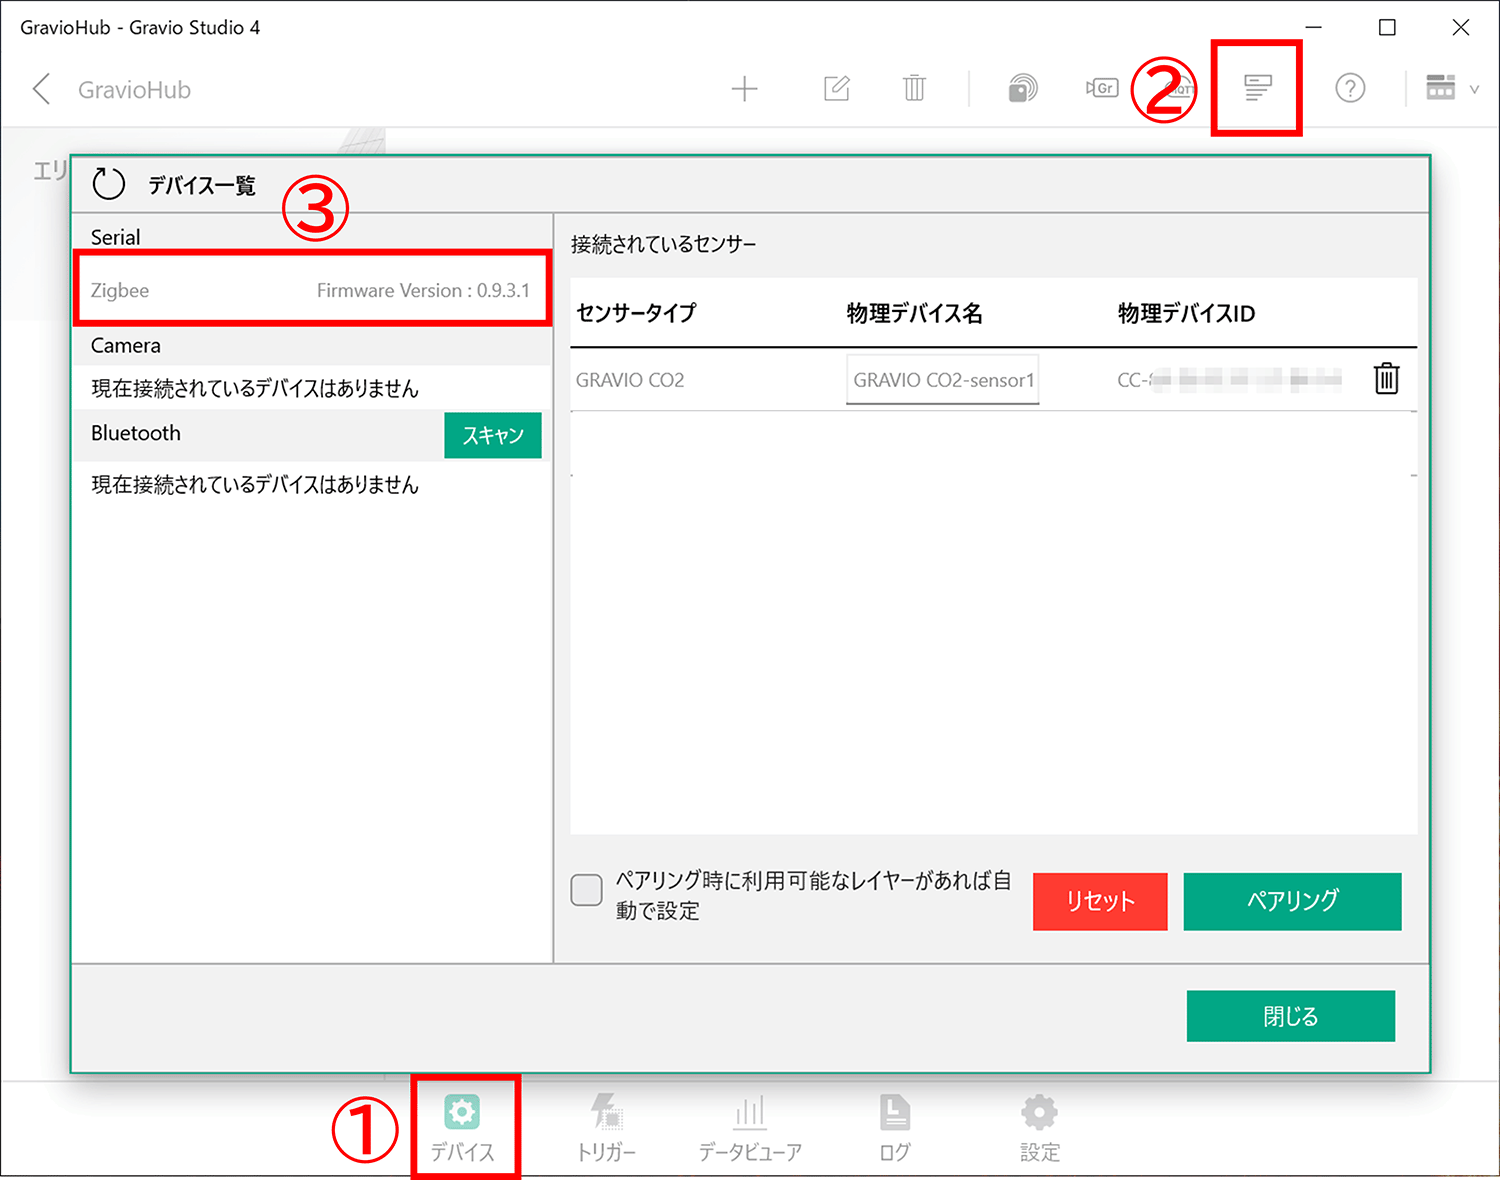
Task: Click the edit pencil icon in toolbar
Action: (836, 88)
